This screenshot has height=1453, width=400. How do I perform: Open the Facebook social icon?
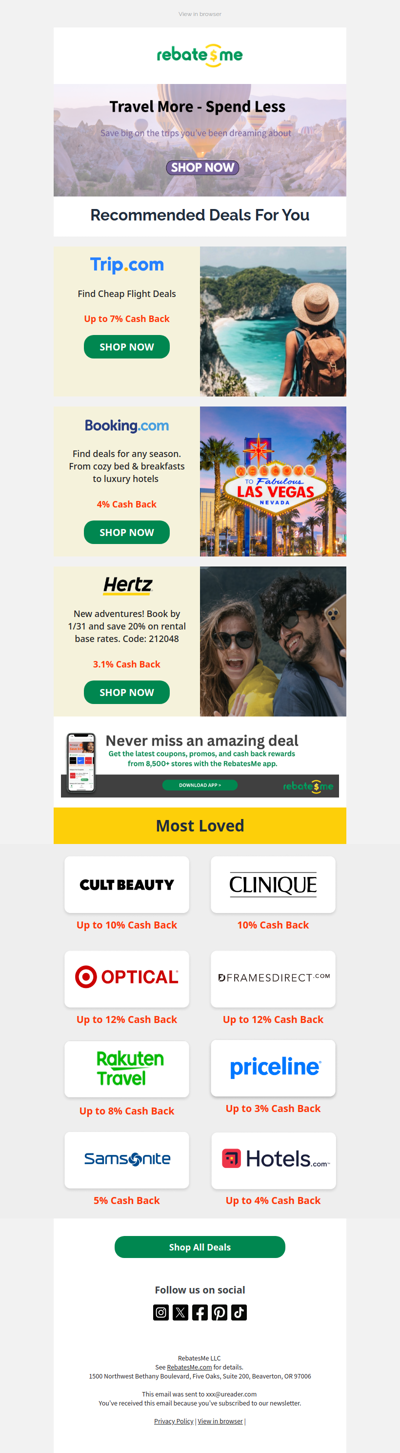pyautogui.click(x=200, y=1312)
